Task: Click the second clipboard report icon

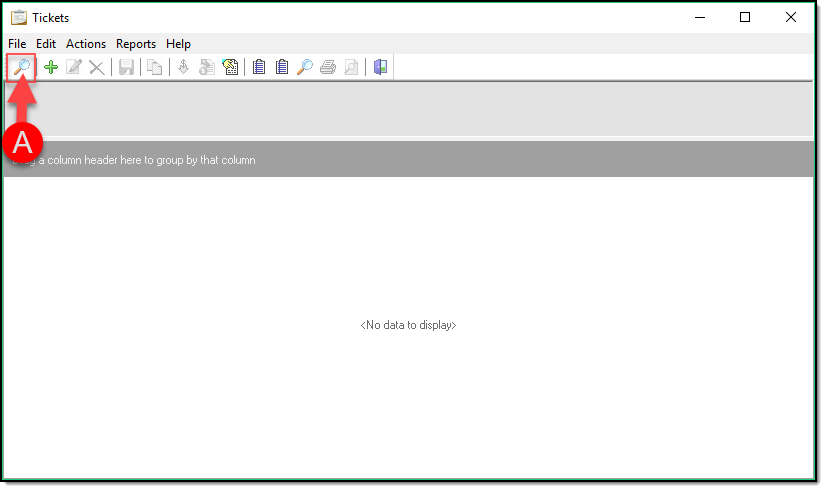Action: coord(282,68)
